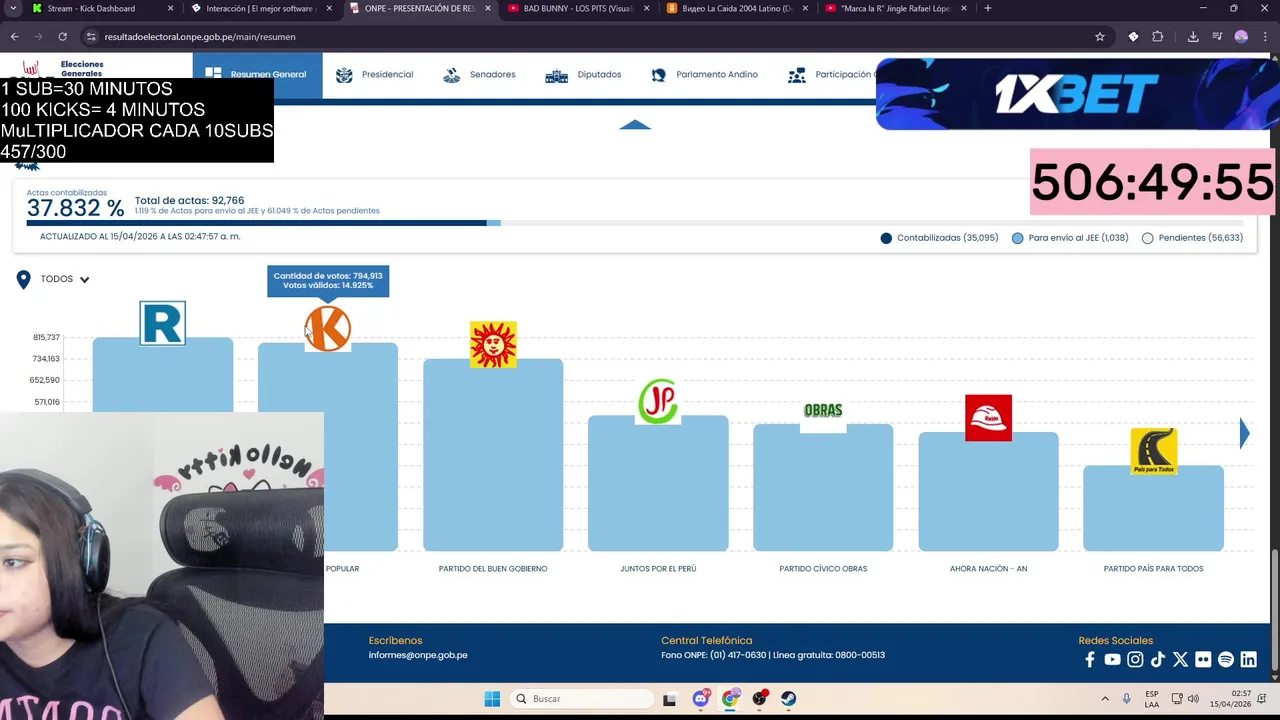
Task: Switch to the Marca la R Jingle tab
Action: point(895,8)
